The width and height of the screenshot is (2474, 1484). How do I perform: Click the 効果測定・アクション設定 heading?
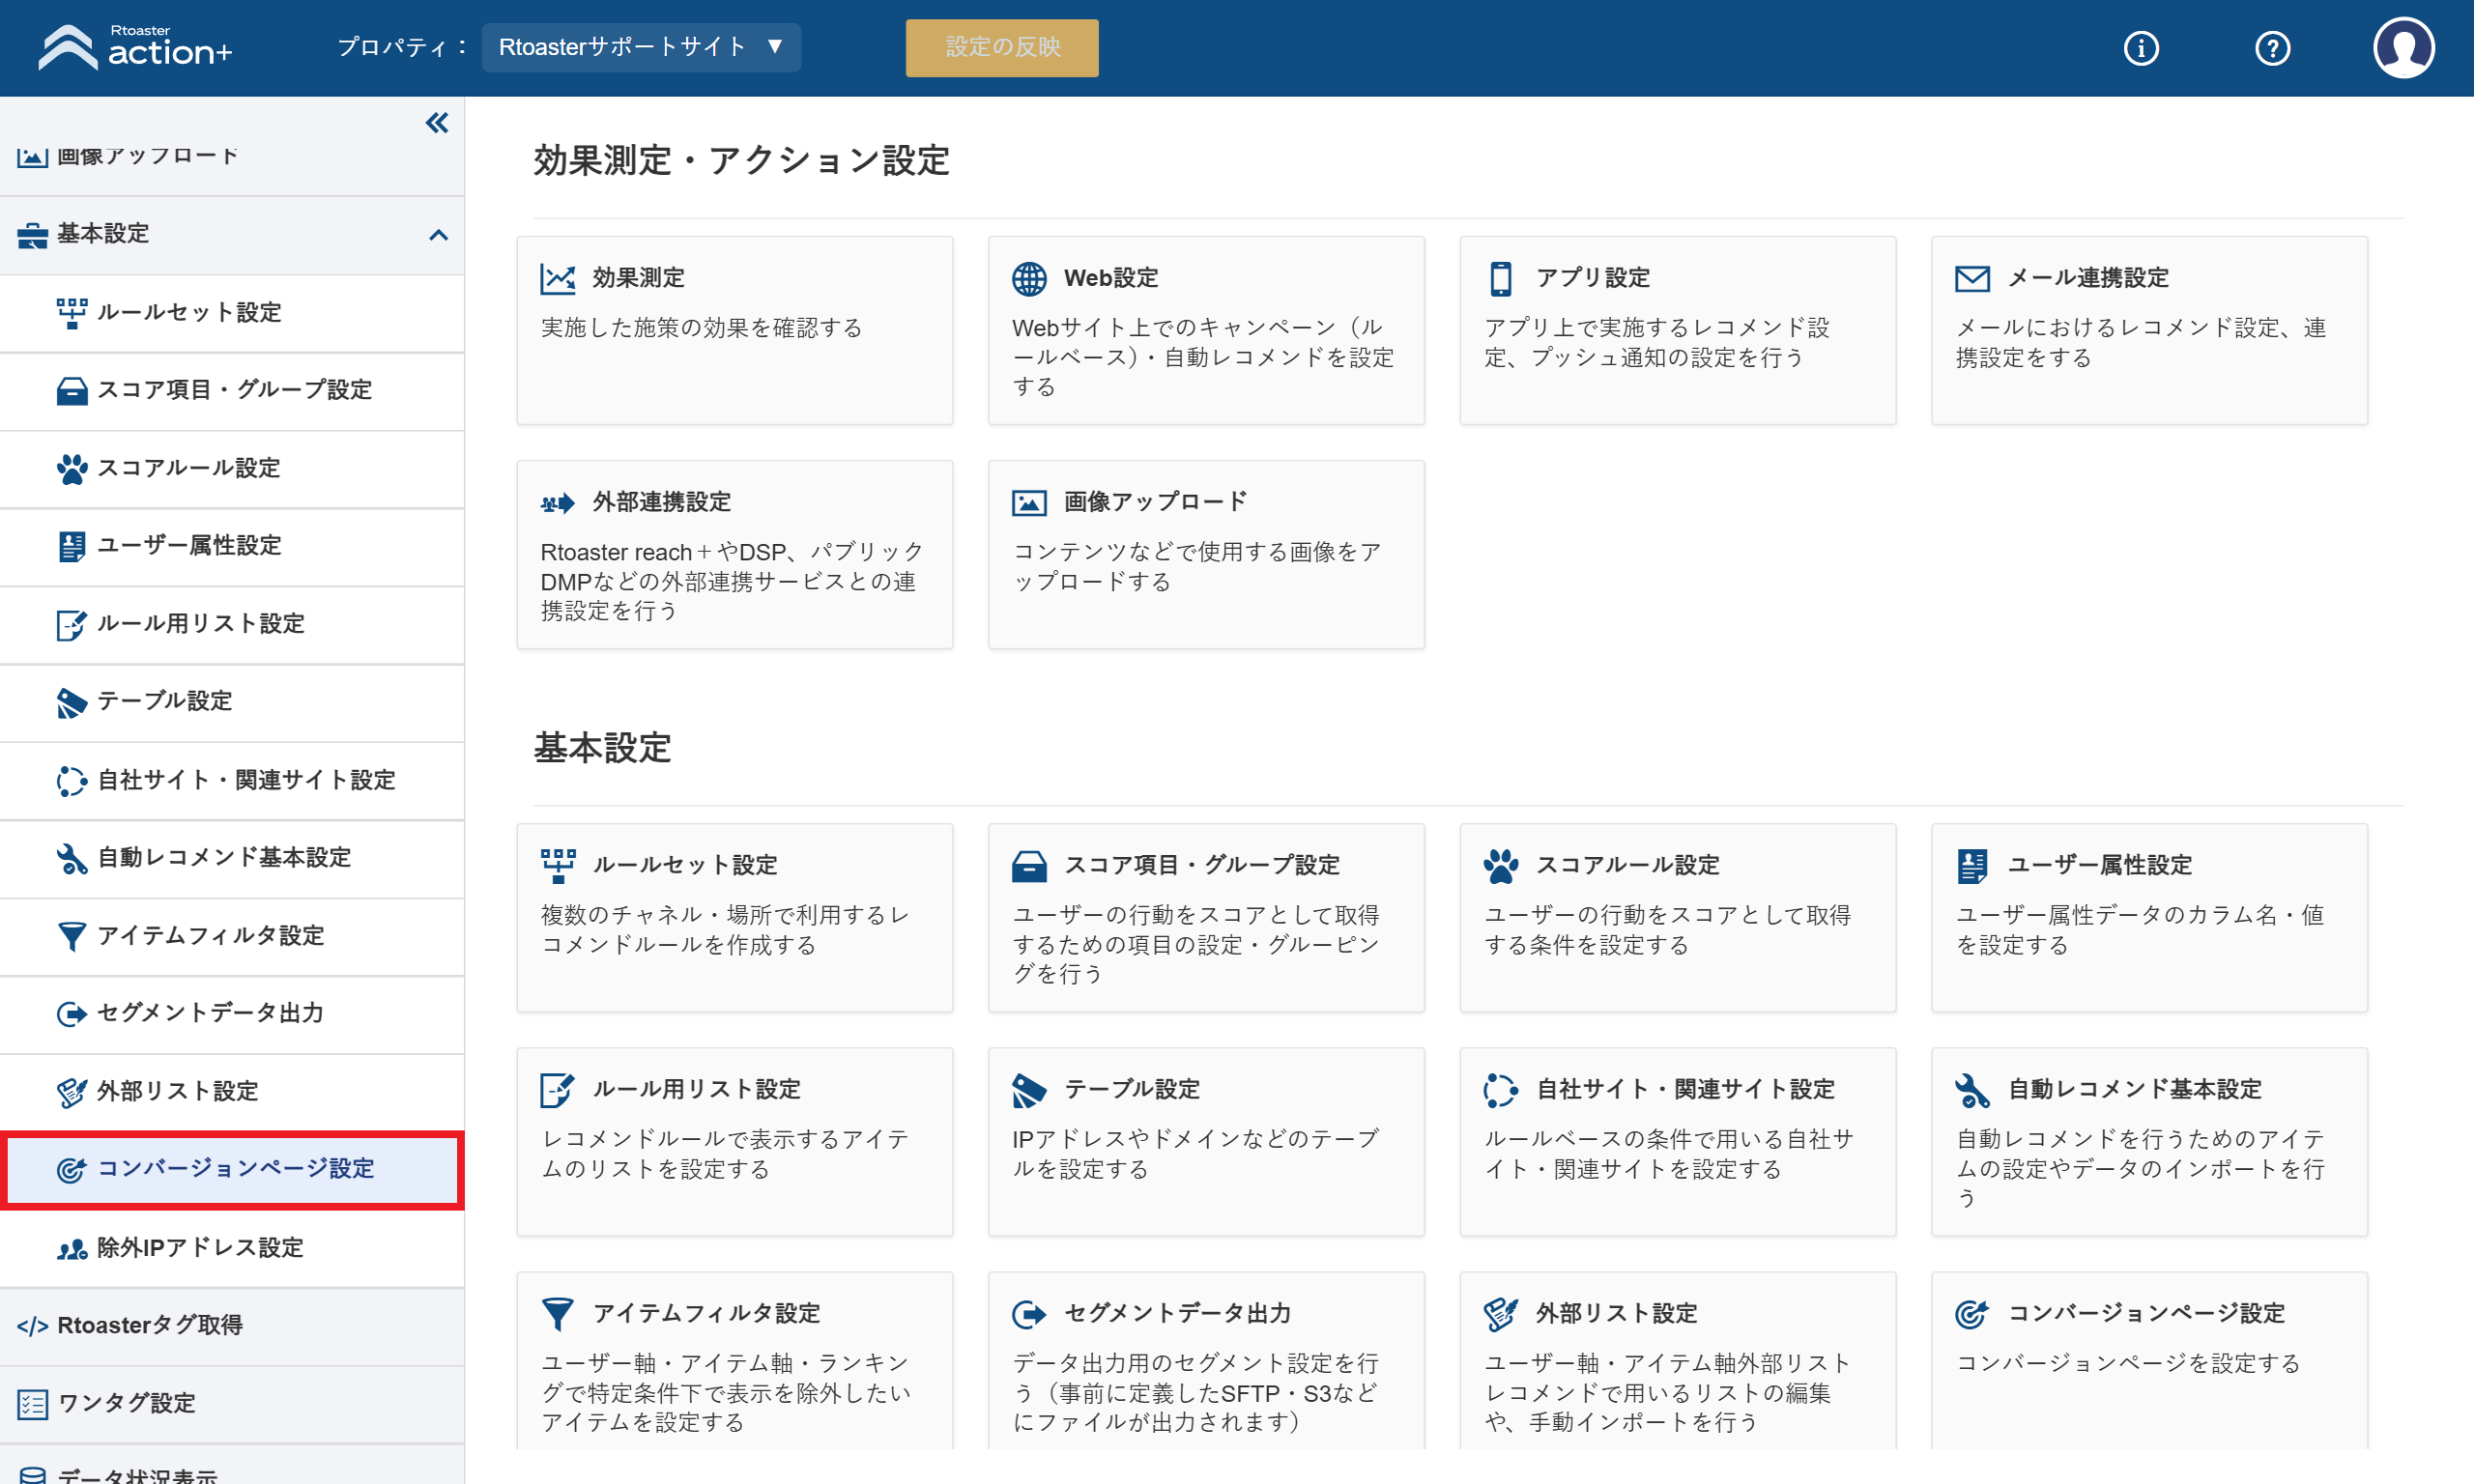pos(741,160)
